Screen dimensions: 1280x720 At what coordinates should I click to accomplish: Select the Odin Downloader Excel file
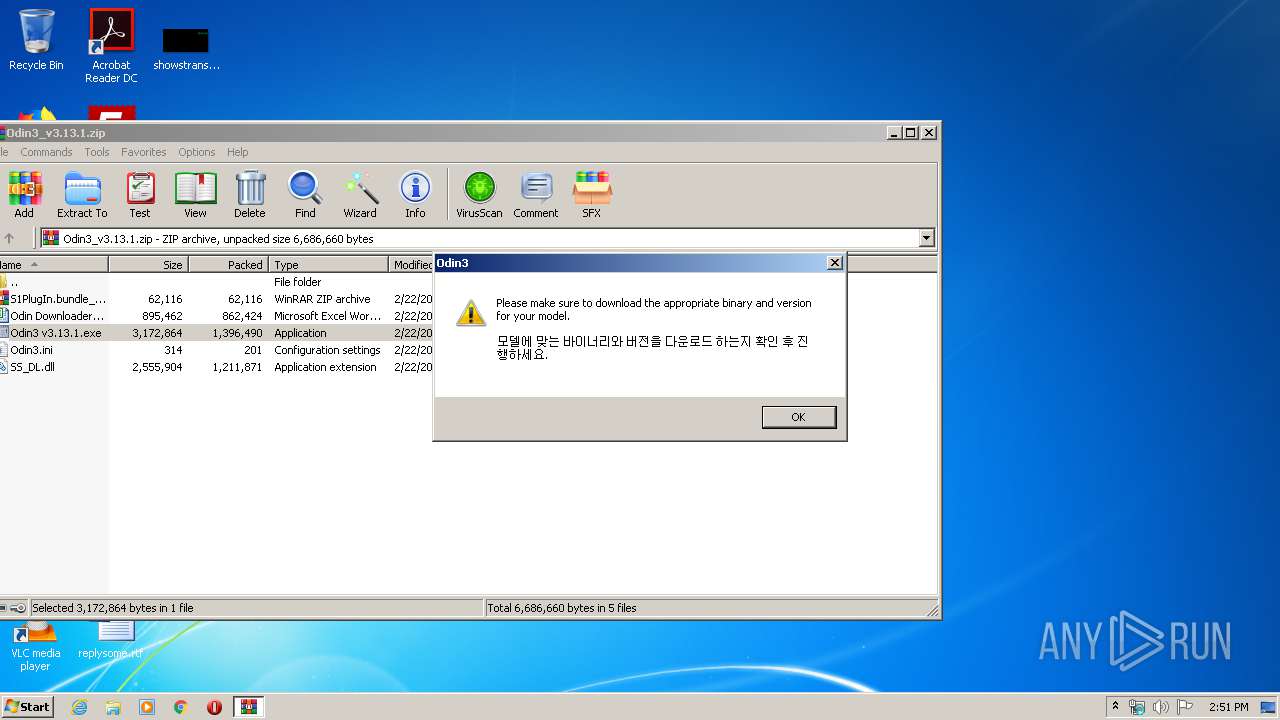point(217,316)
